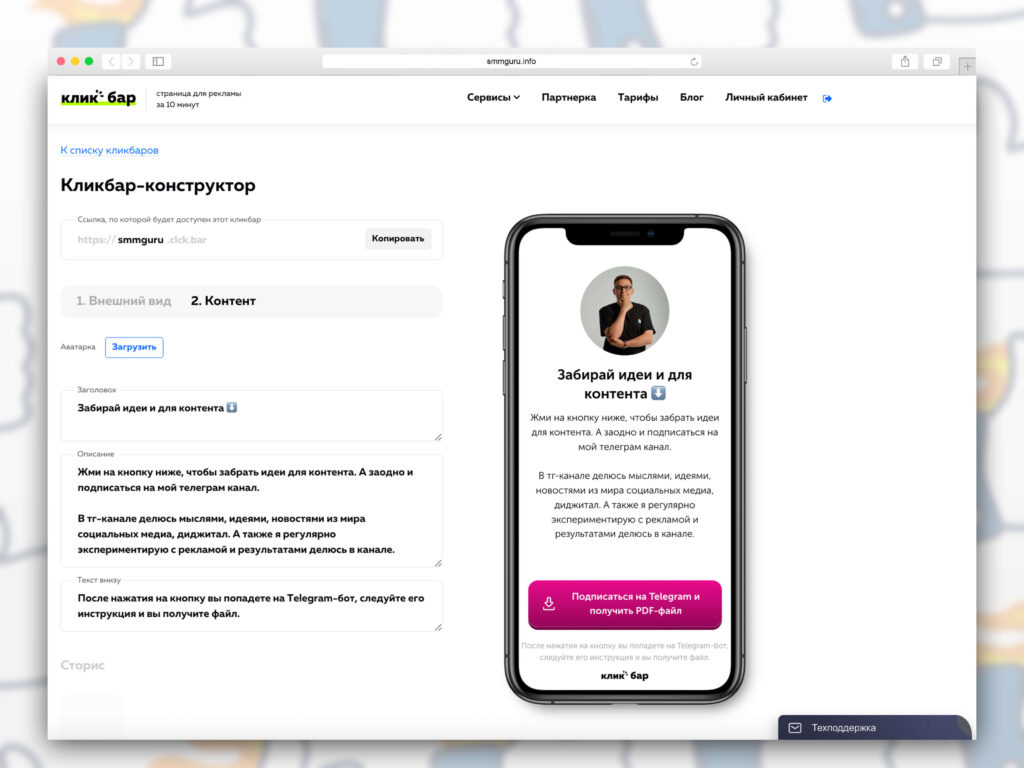Toggle the Safari sidebar icon
Viewport: 1024px width, 768px height.
158,61
